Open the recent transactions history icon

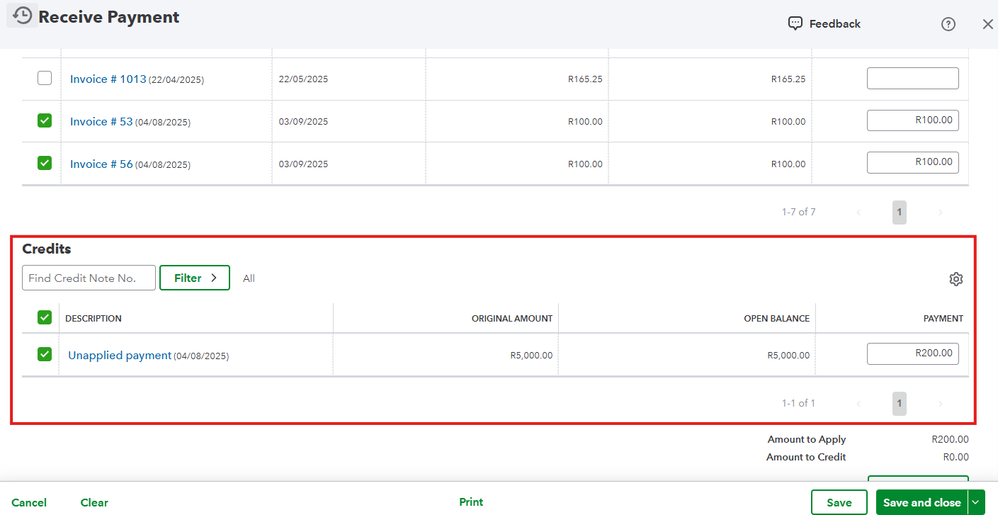click(x=22, y=16)
